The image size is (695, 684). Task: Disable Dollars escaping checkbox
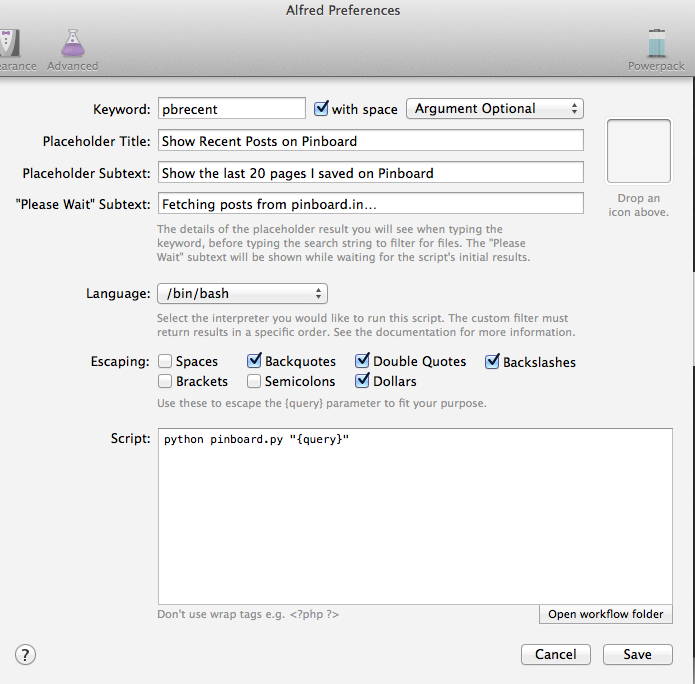pos(362,381)
